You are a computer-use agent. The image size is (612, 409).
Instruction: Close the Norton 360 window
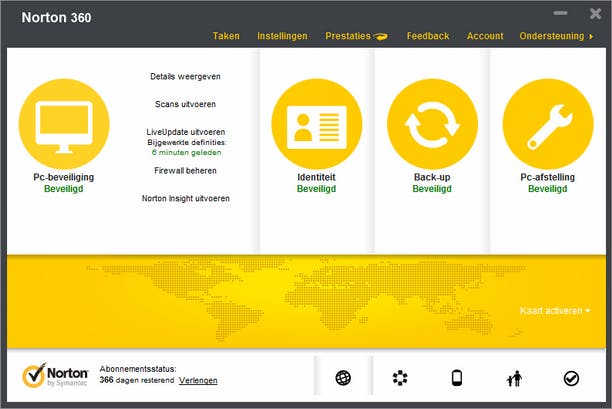(596, 14)
